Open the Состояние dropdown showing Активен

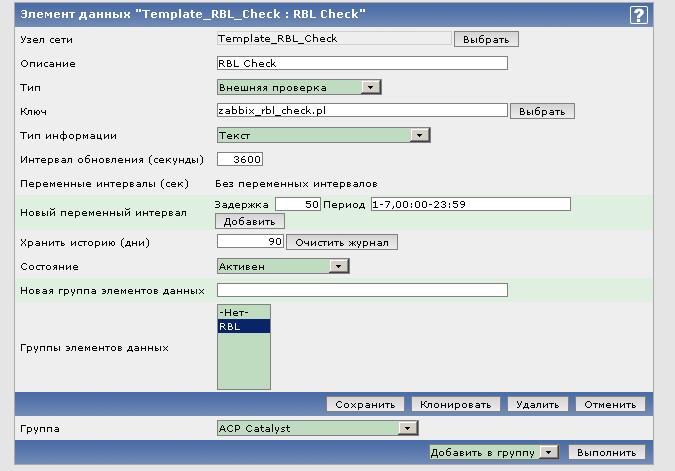pyautogui.click(x=283, y=266)
